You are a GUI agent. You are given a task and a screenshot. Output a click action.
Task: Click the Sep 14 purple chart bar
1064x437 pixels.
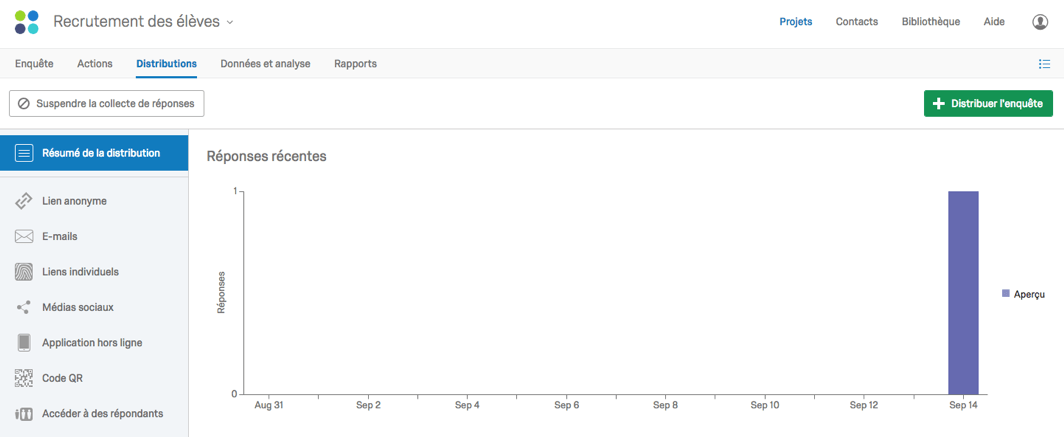click(x=964, y=292)
